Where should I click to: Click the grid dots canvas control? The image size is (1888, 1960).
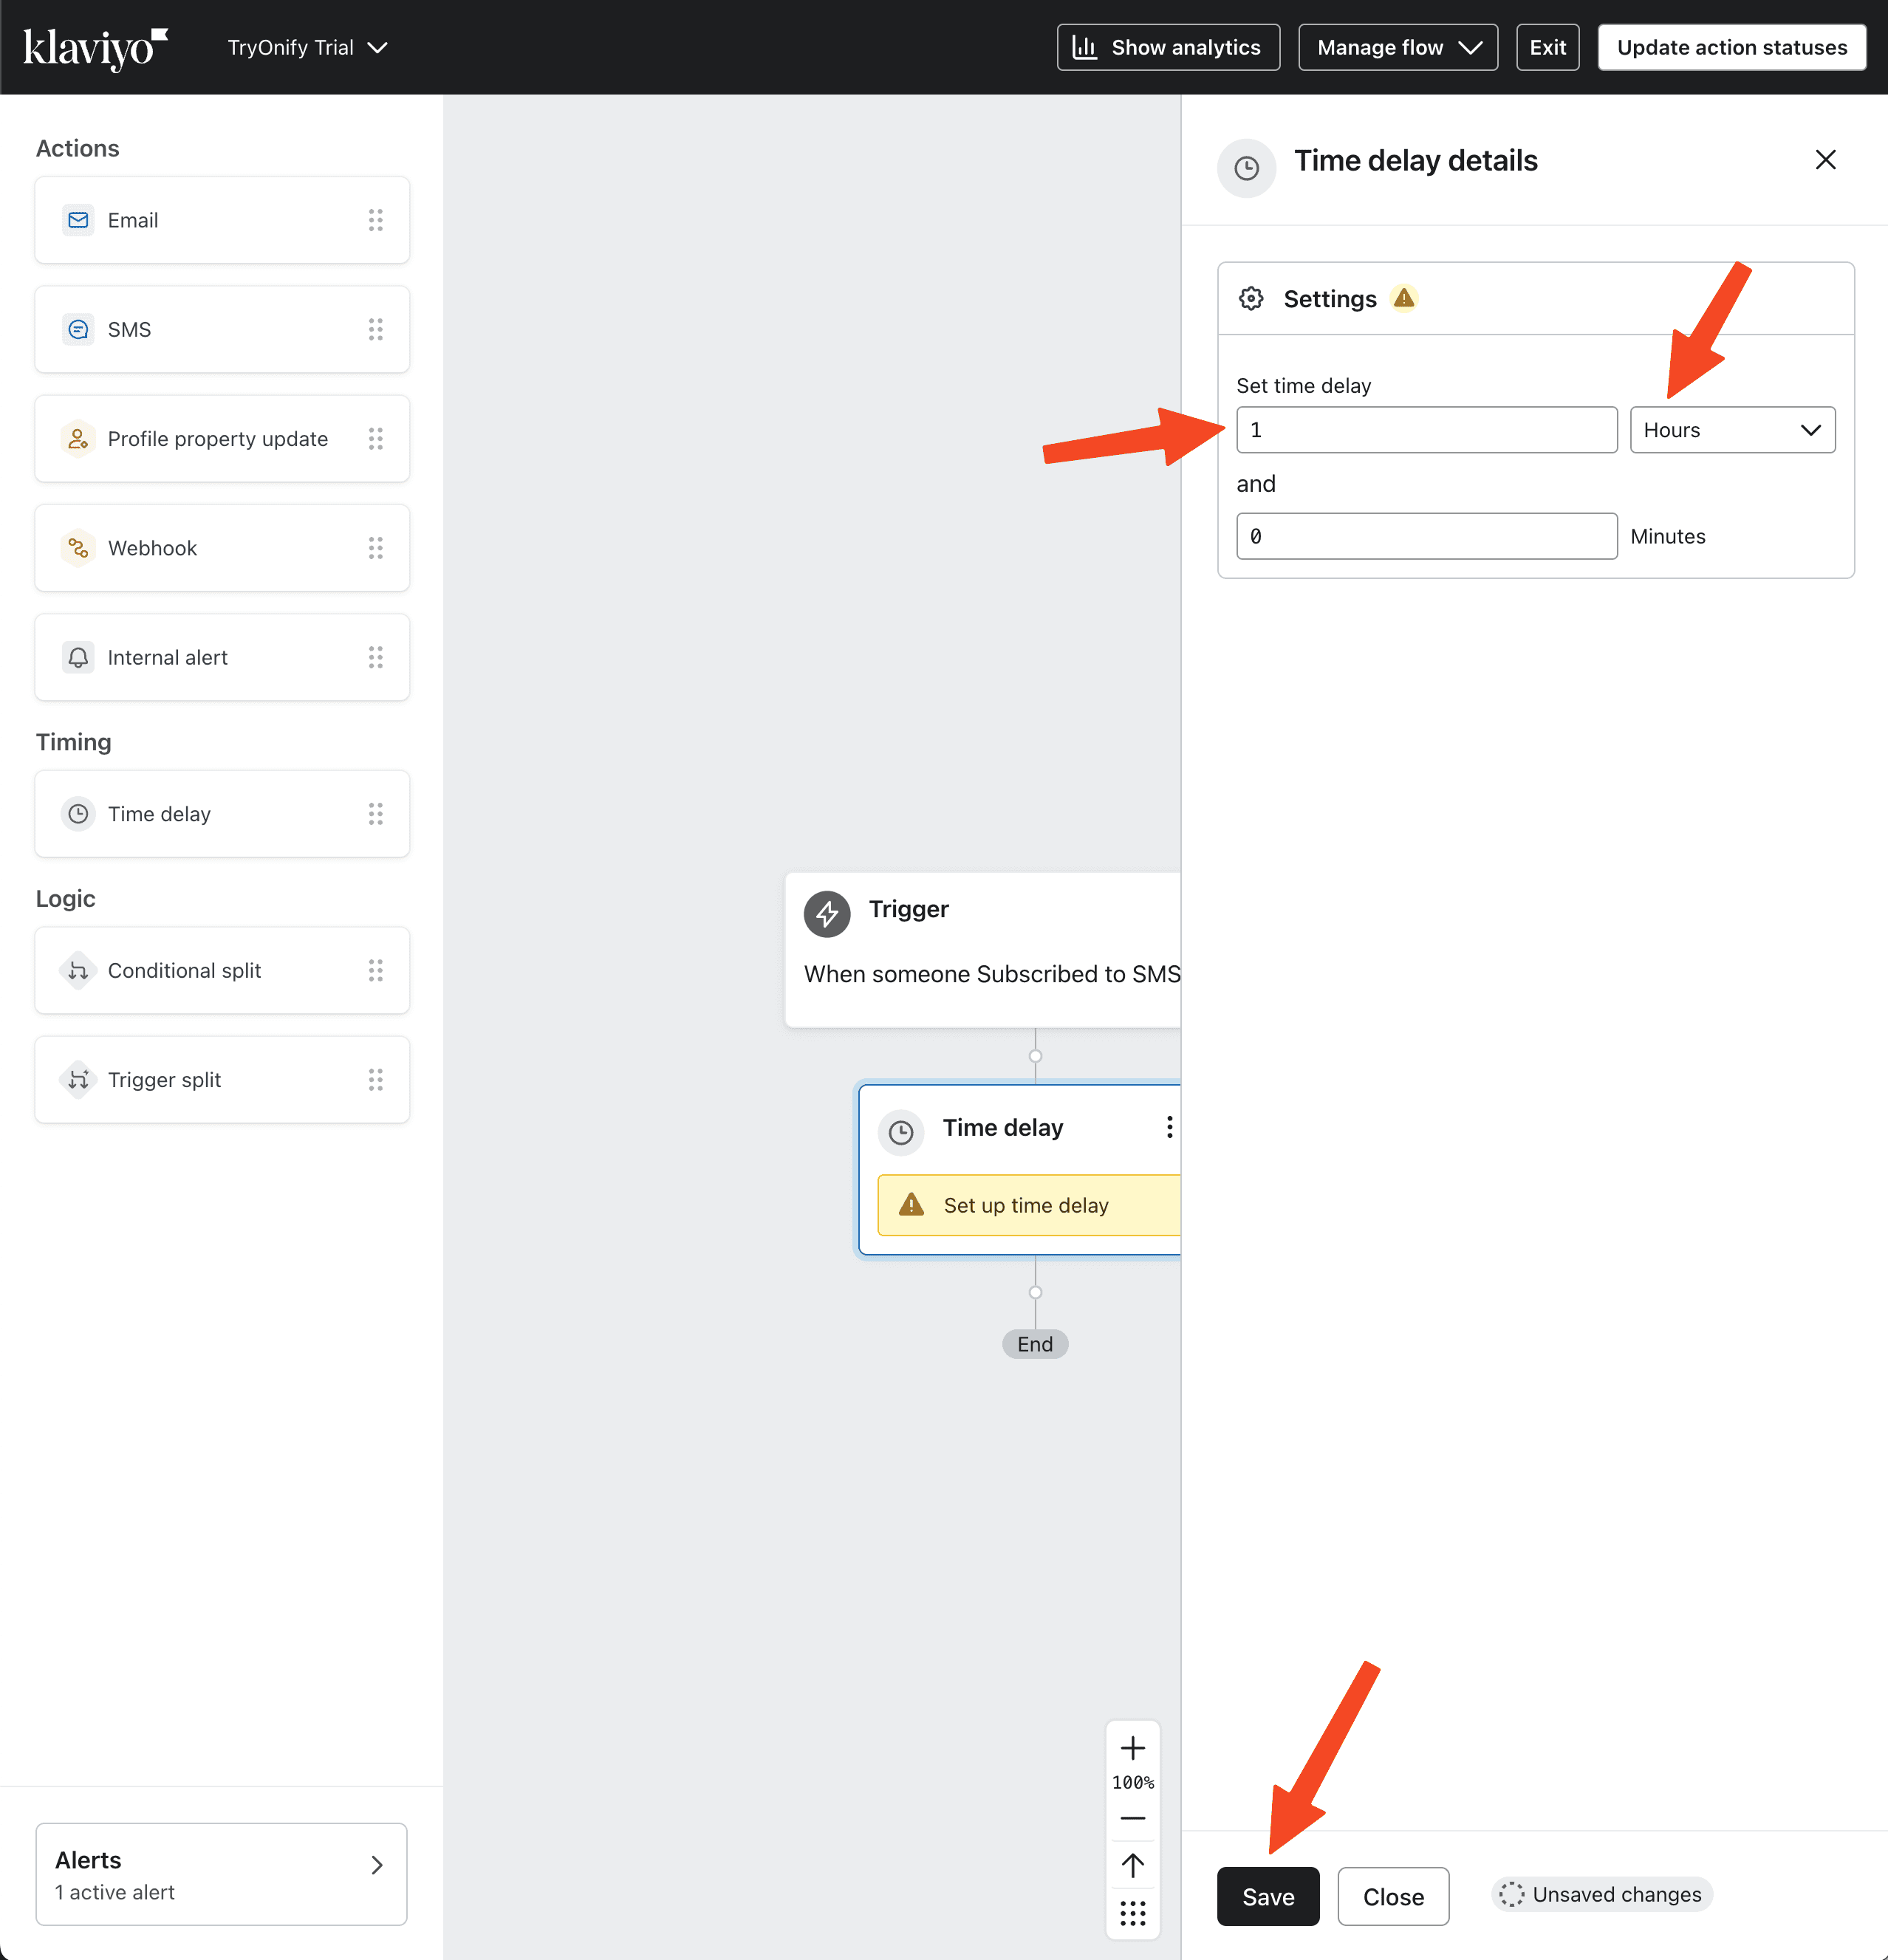click(1132, 1913)
